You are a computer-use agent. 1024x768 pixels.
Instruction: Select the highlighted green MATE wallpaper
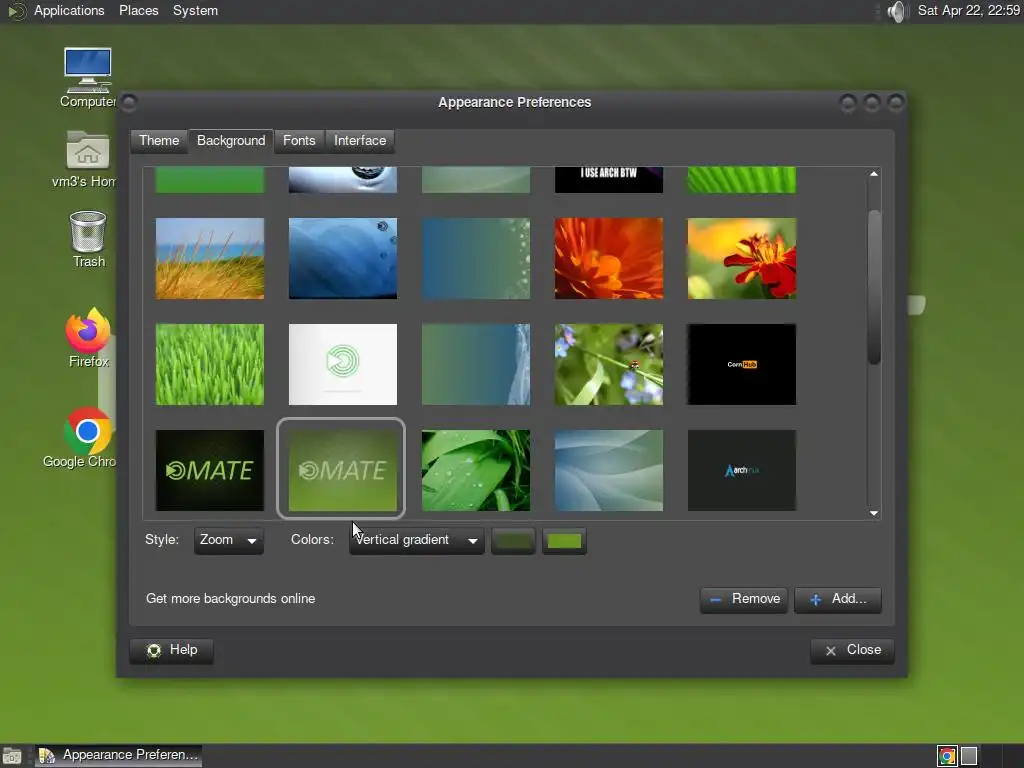343,470
